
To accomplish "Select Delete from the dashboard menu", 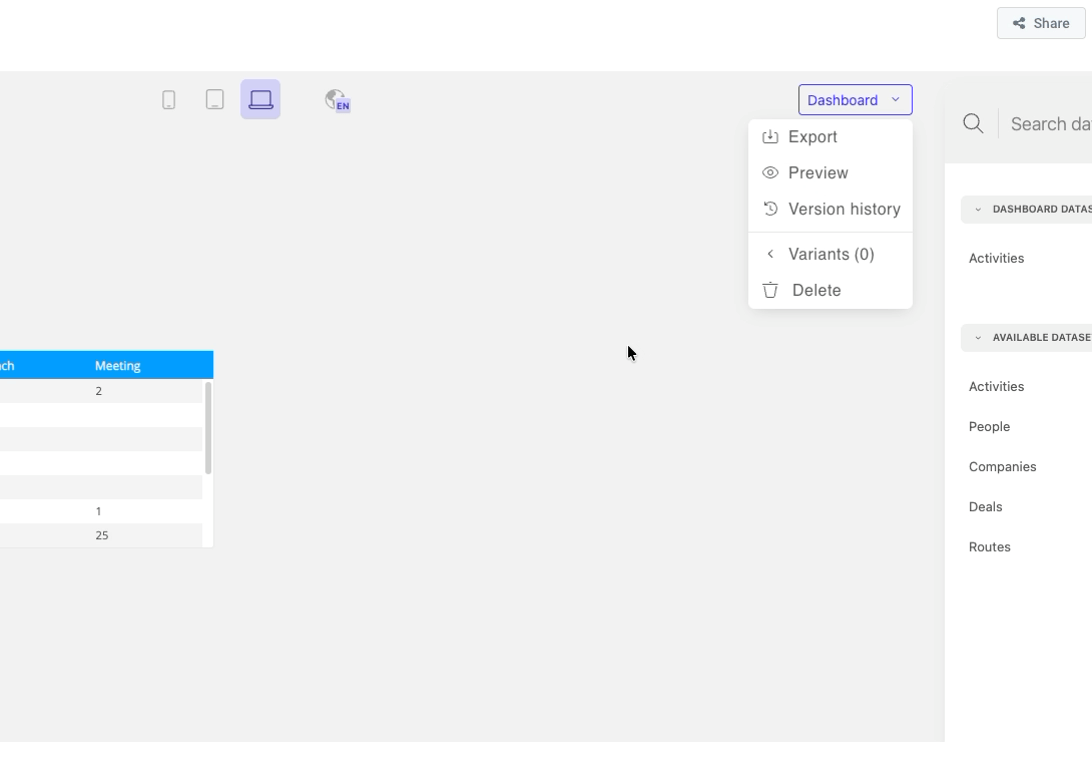I will coord(830,290).
